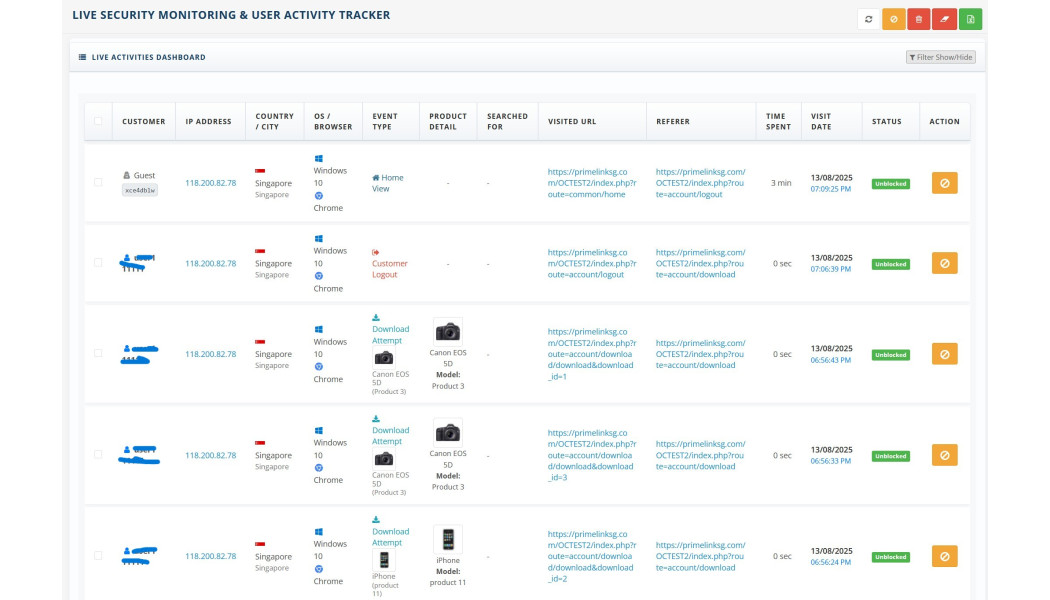Click the 06:56:24 PM visit time
The width and height of the screenshot is (1050, 600).
(x=830, y=562)
